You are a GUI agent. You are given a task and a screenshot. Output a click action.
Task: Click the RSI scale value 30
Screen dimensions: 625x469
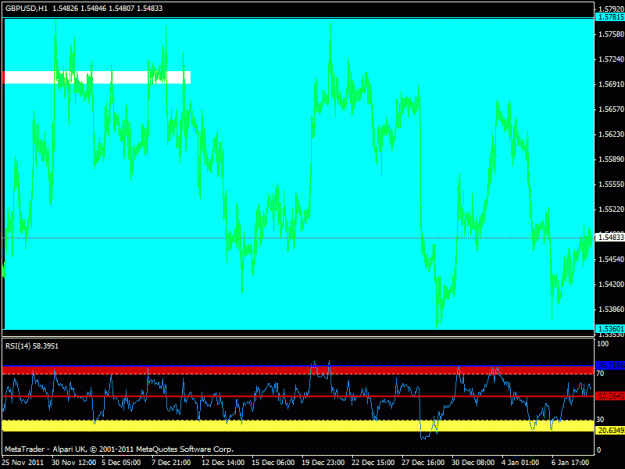tap(600, 419)
